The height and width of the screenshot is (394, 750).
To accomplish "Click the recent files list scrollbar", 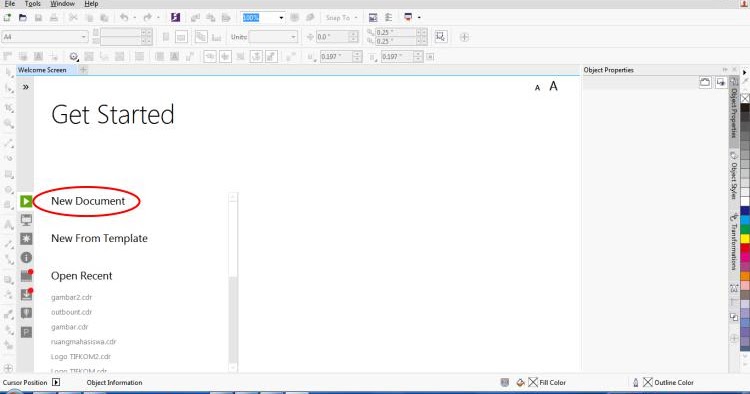I will click(x=233, y=320).
